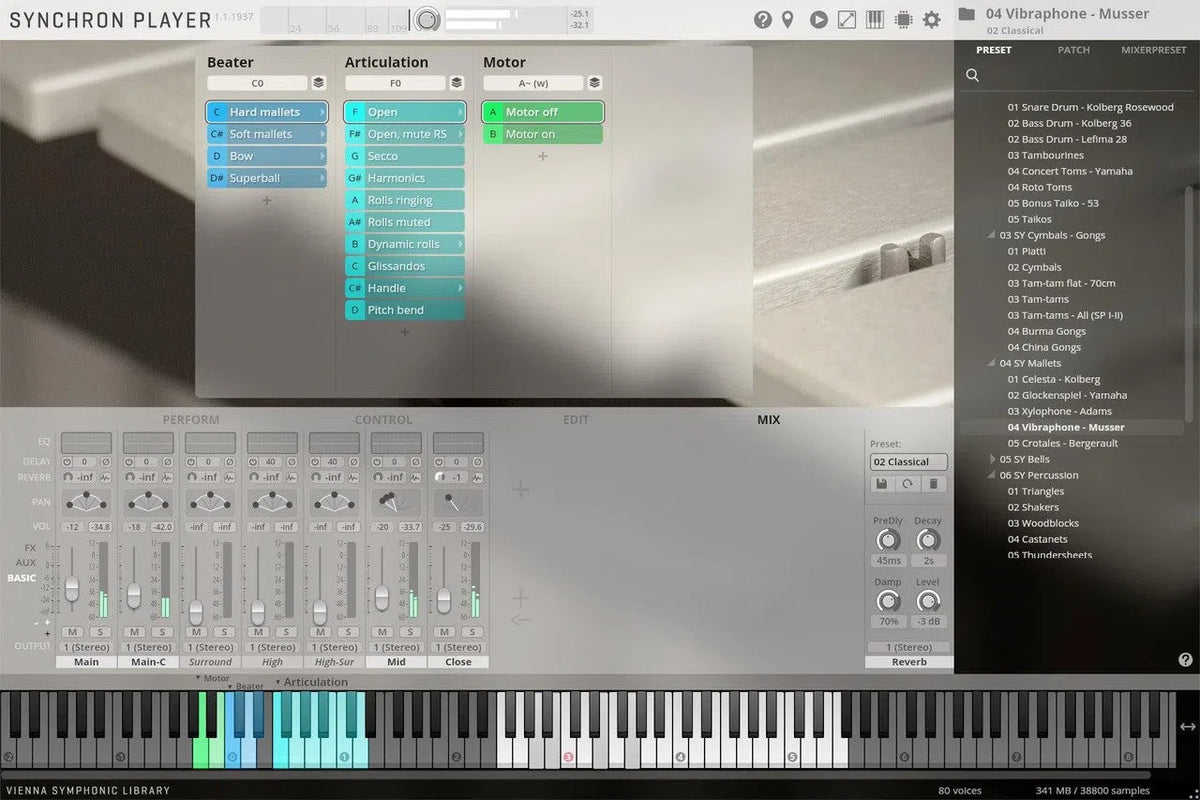Select the Motor on option
The image size is (1200, 800).
pos(542,134)
